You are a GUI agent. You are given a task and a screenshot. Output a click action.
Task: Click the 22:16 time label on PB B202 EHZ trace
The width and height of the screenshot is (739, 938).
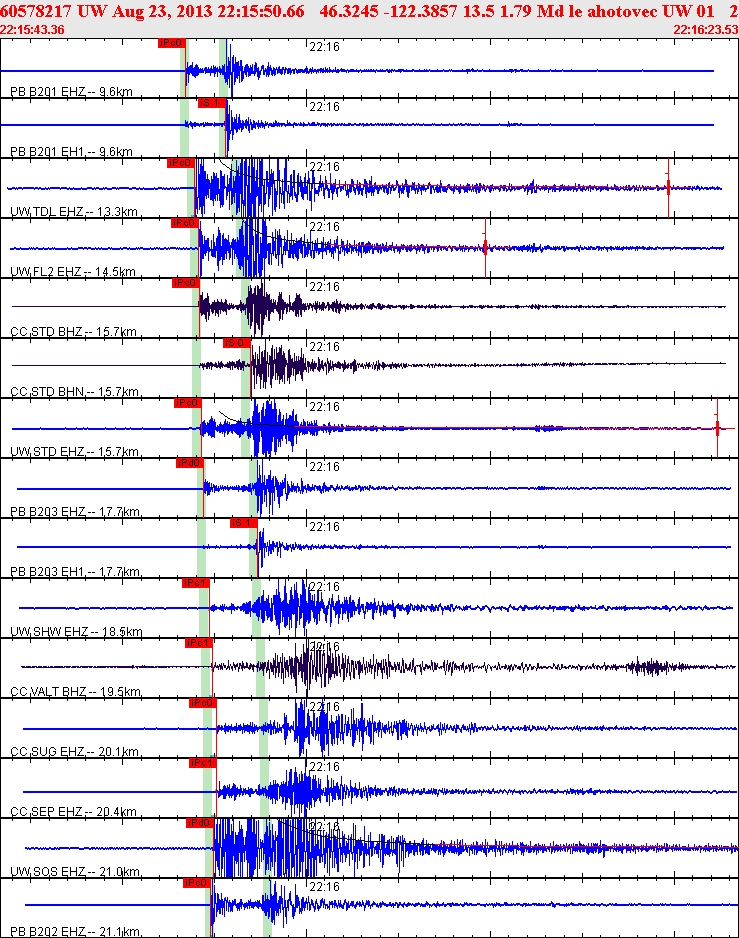pos(324,887)
